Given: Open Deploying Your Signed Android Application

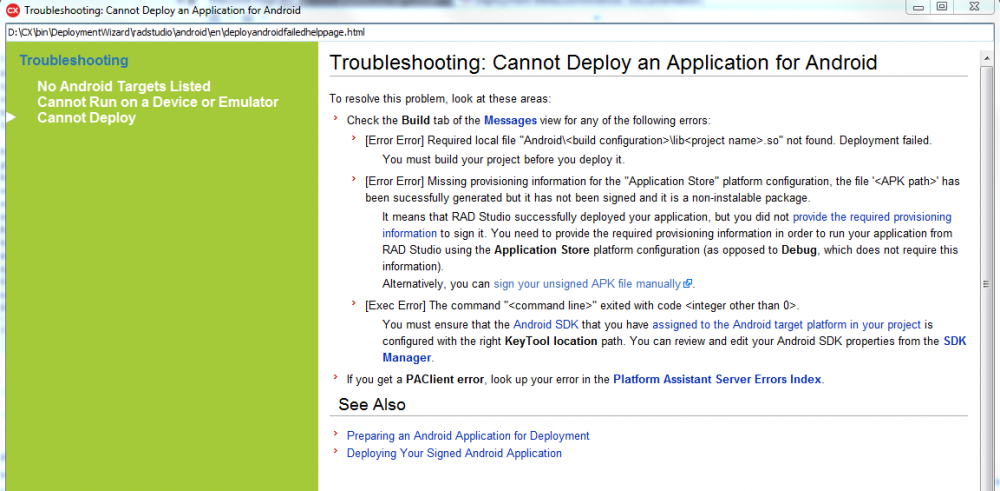Looking at the screenshot, I should tap(454, 453).
